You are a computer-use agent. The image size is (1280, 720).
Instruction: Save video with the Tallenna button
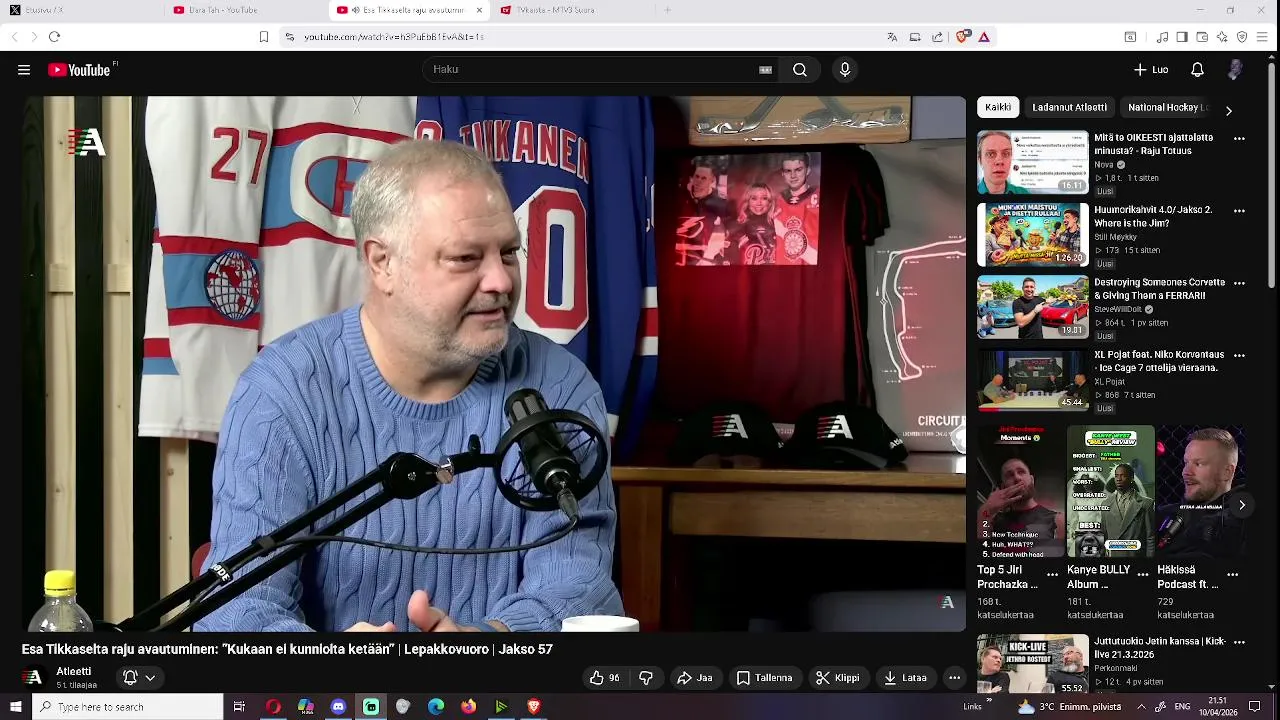(x=765, y=678)
